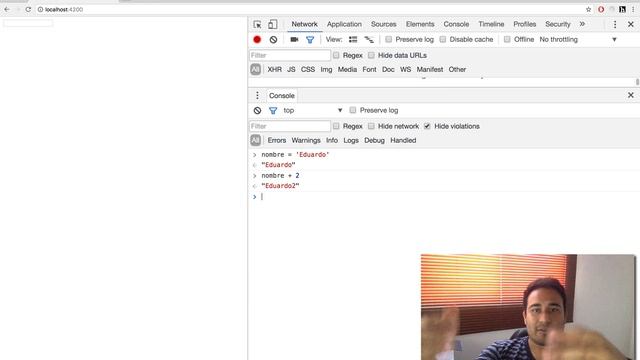Close the console drawer

(631, 95)
